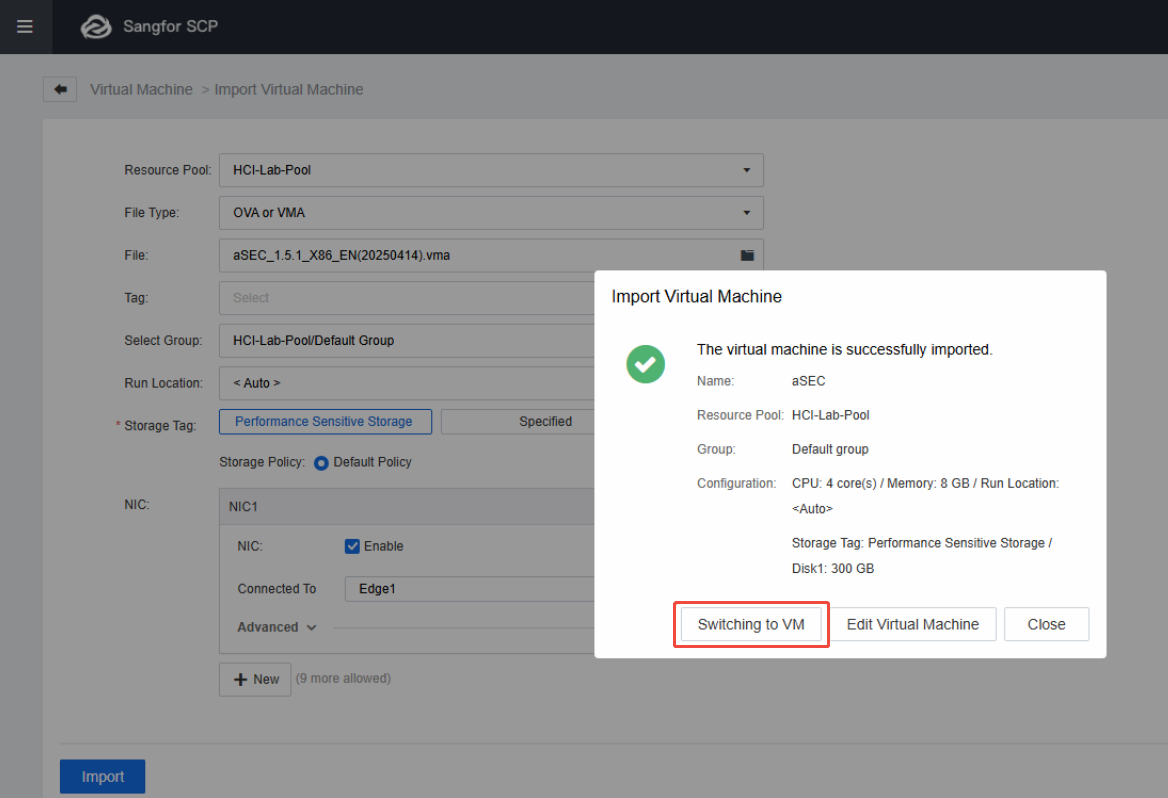1168x798 pixels.
Task: Click the Sangfor SCP title text
Action: pos(171,27)
